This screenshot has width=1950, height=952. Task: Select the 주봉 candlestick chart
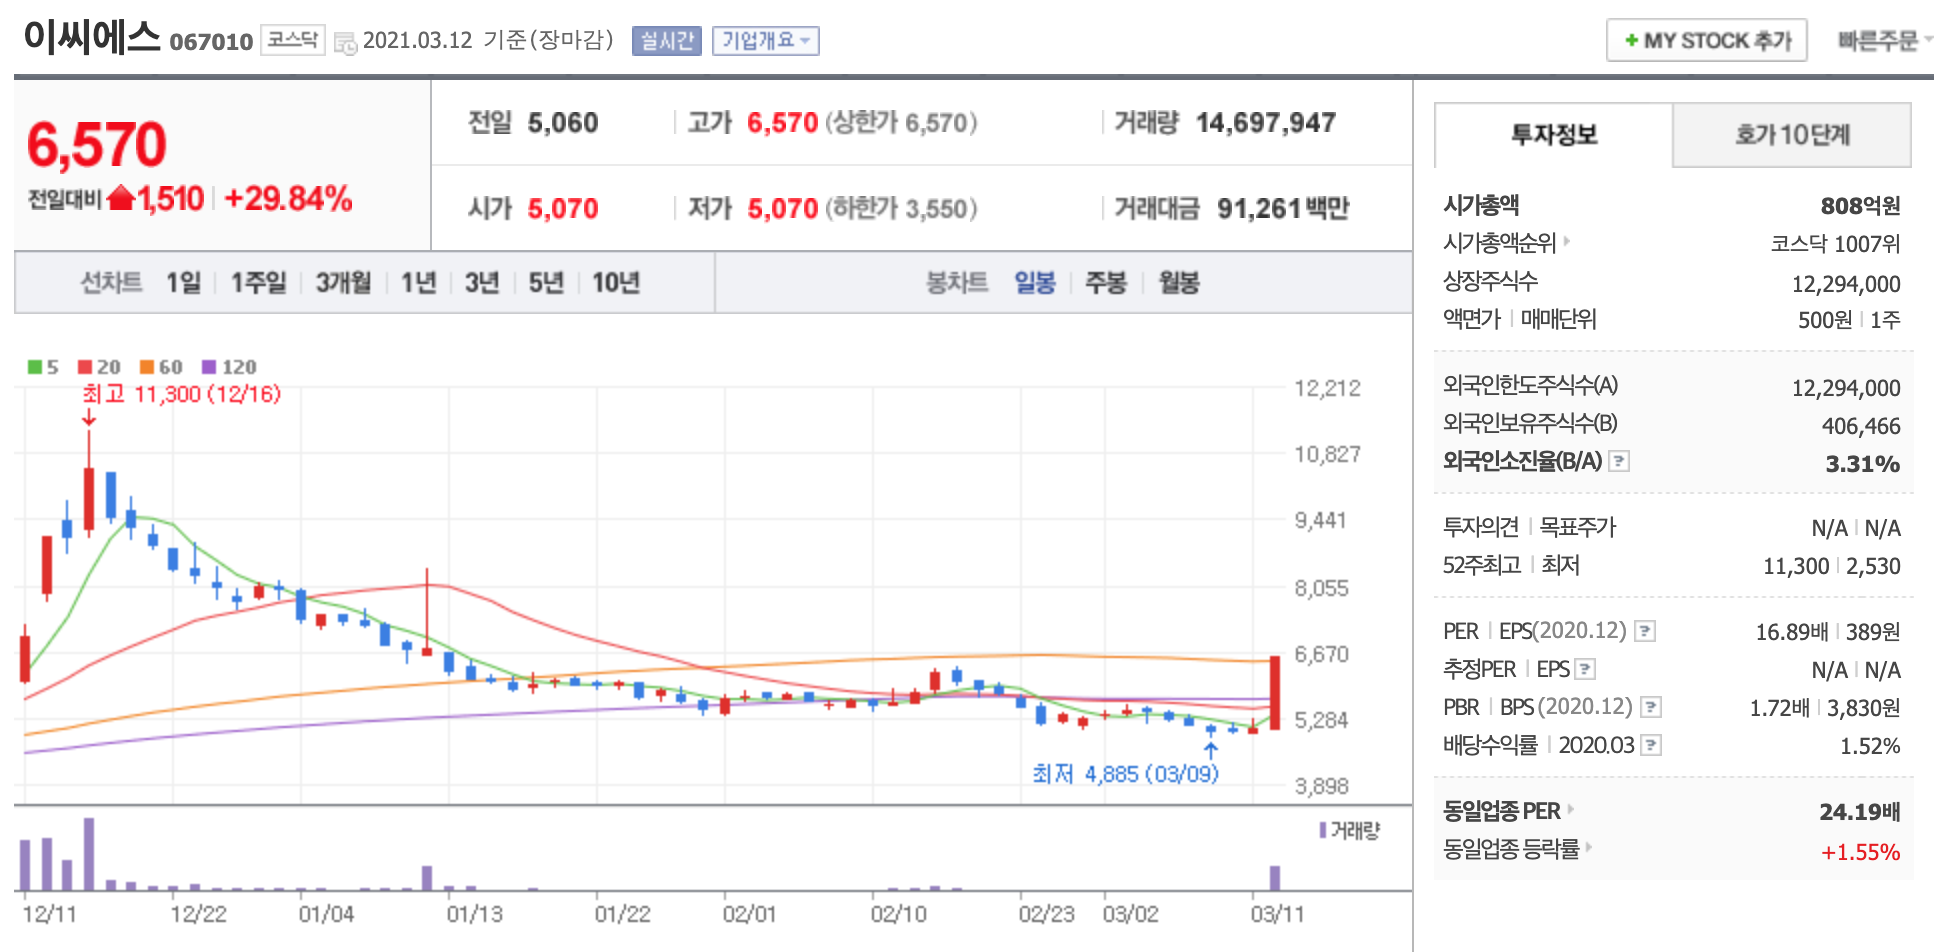pos(1106,283)
